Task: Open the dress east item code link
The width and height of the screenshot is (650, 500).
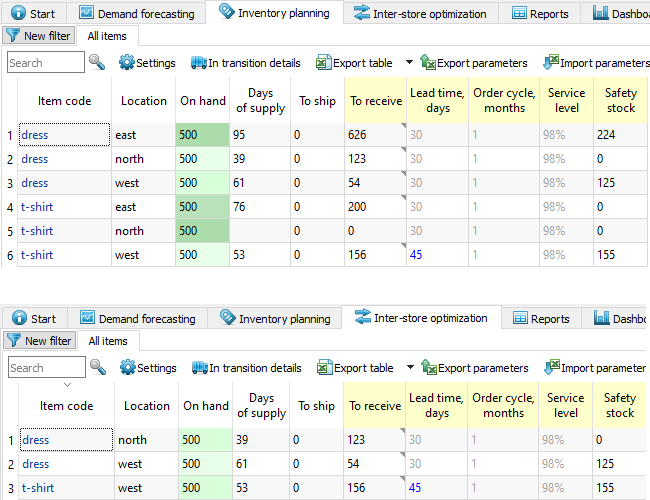Action: (x=34, y=135)
